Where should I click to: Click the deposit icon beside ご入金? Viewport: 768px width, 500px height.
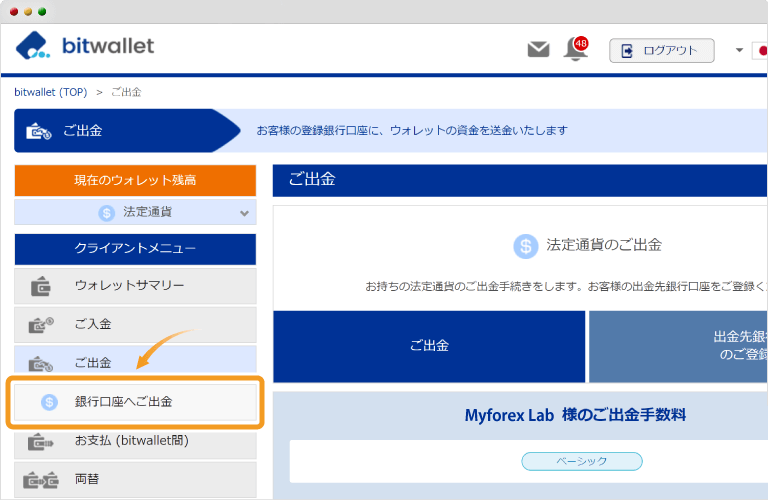click(x=41, y=325)
